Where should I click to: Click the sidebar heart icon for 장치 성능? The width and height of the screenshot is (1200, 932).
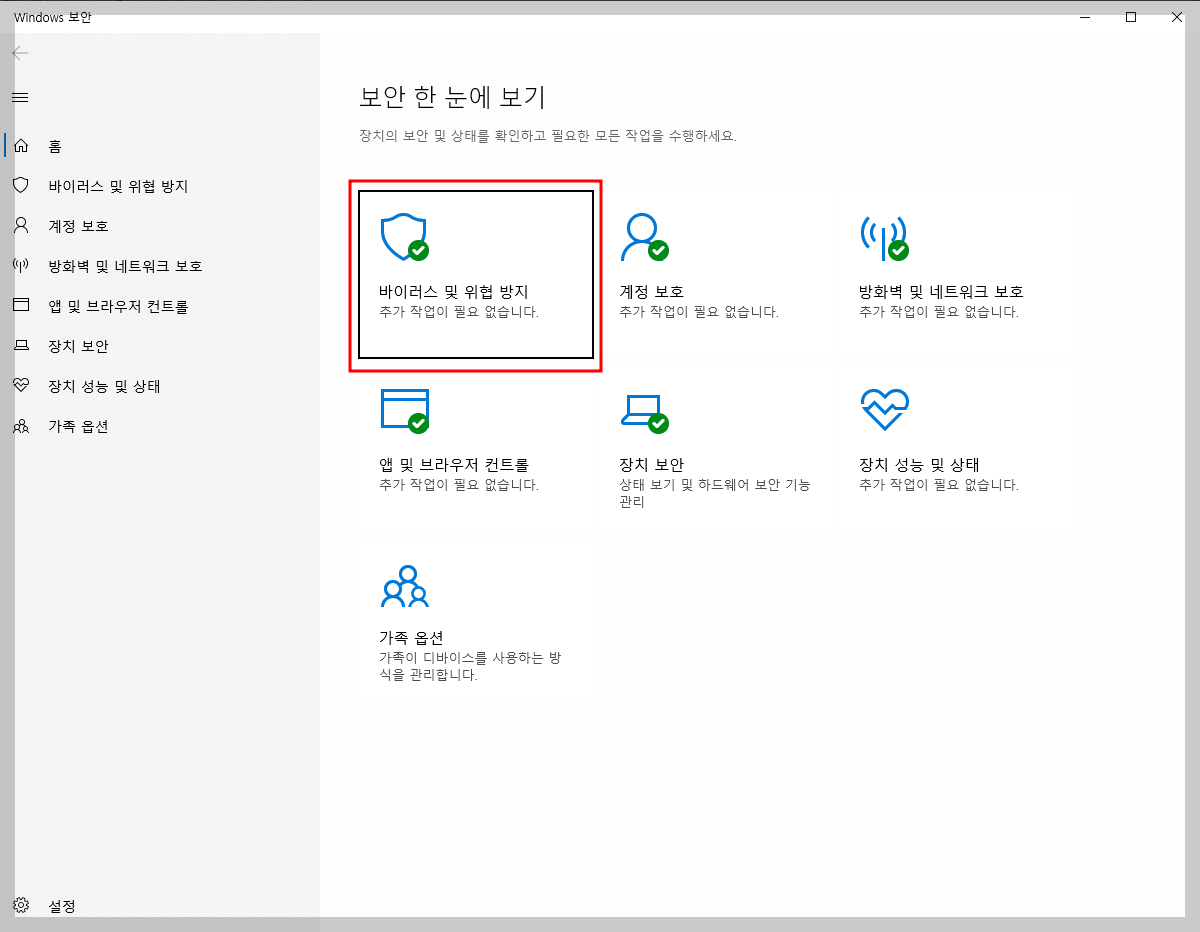[20, 386]
